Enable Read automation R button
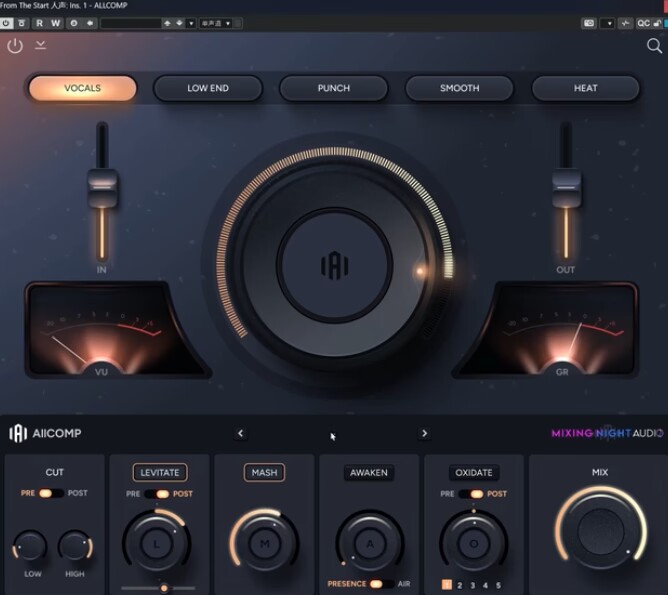Screen dimensions: 668x595 point(40,23)
